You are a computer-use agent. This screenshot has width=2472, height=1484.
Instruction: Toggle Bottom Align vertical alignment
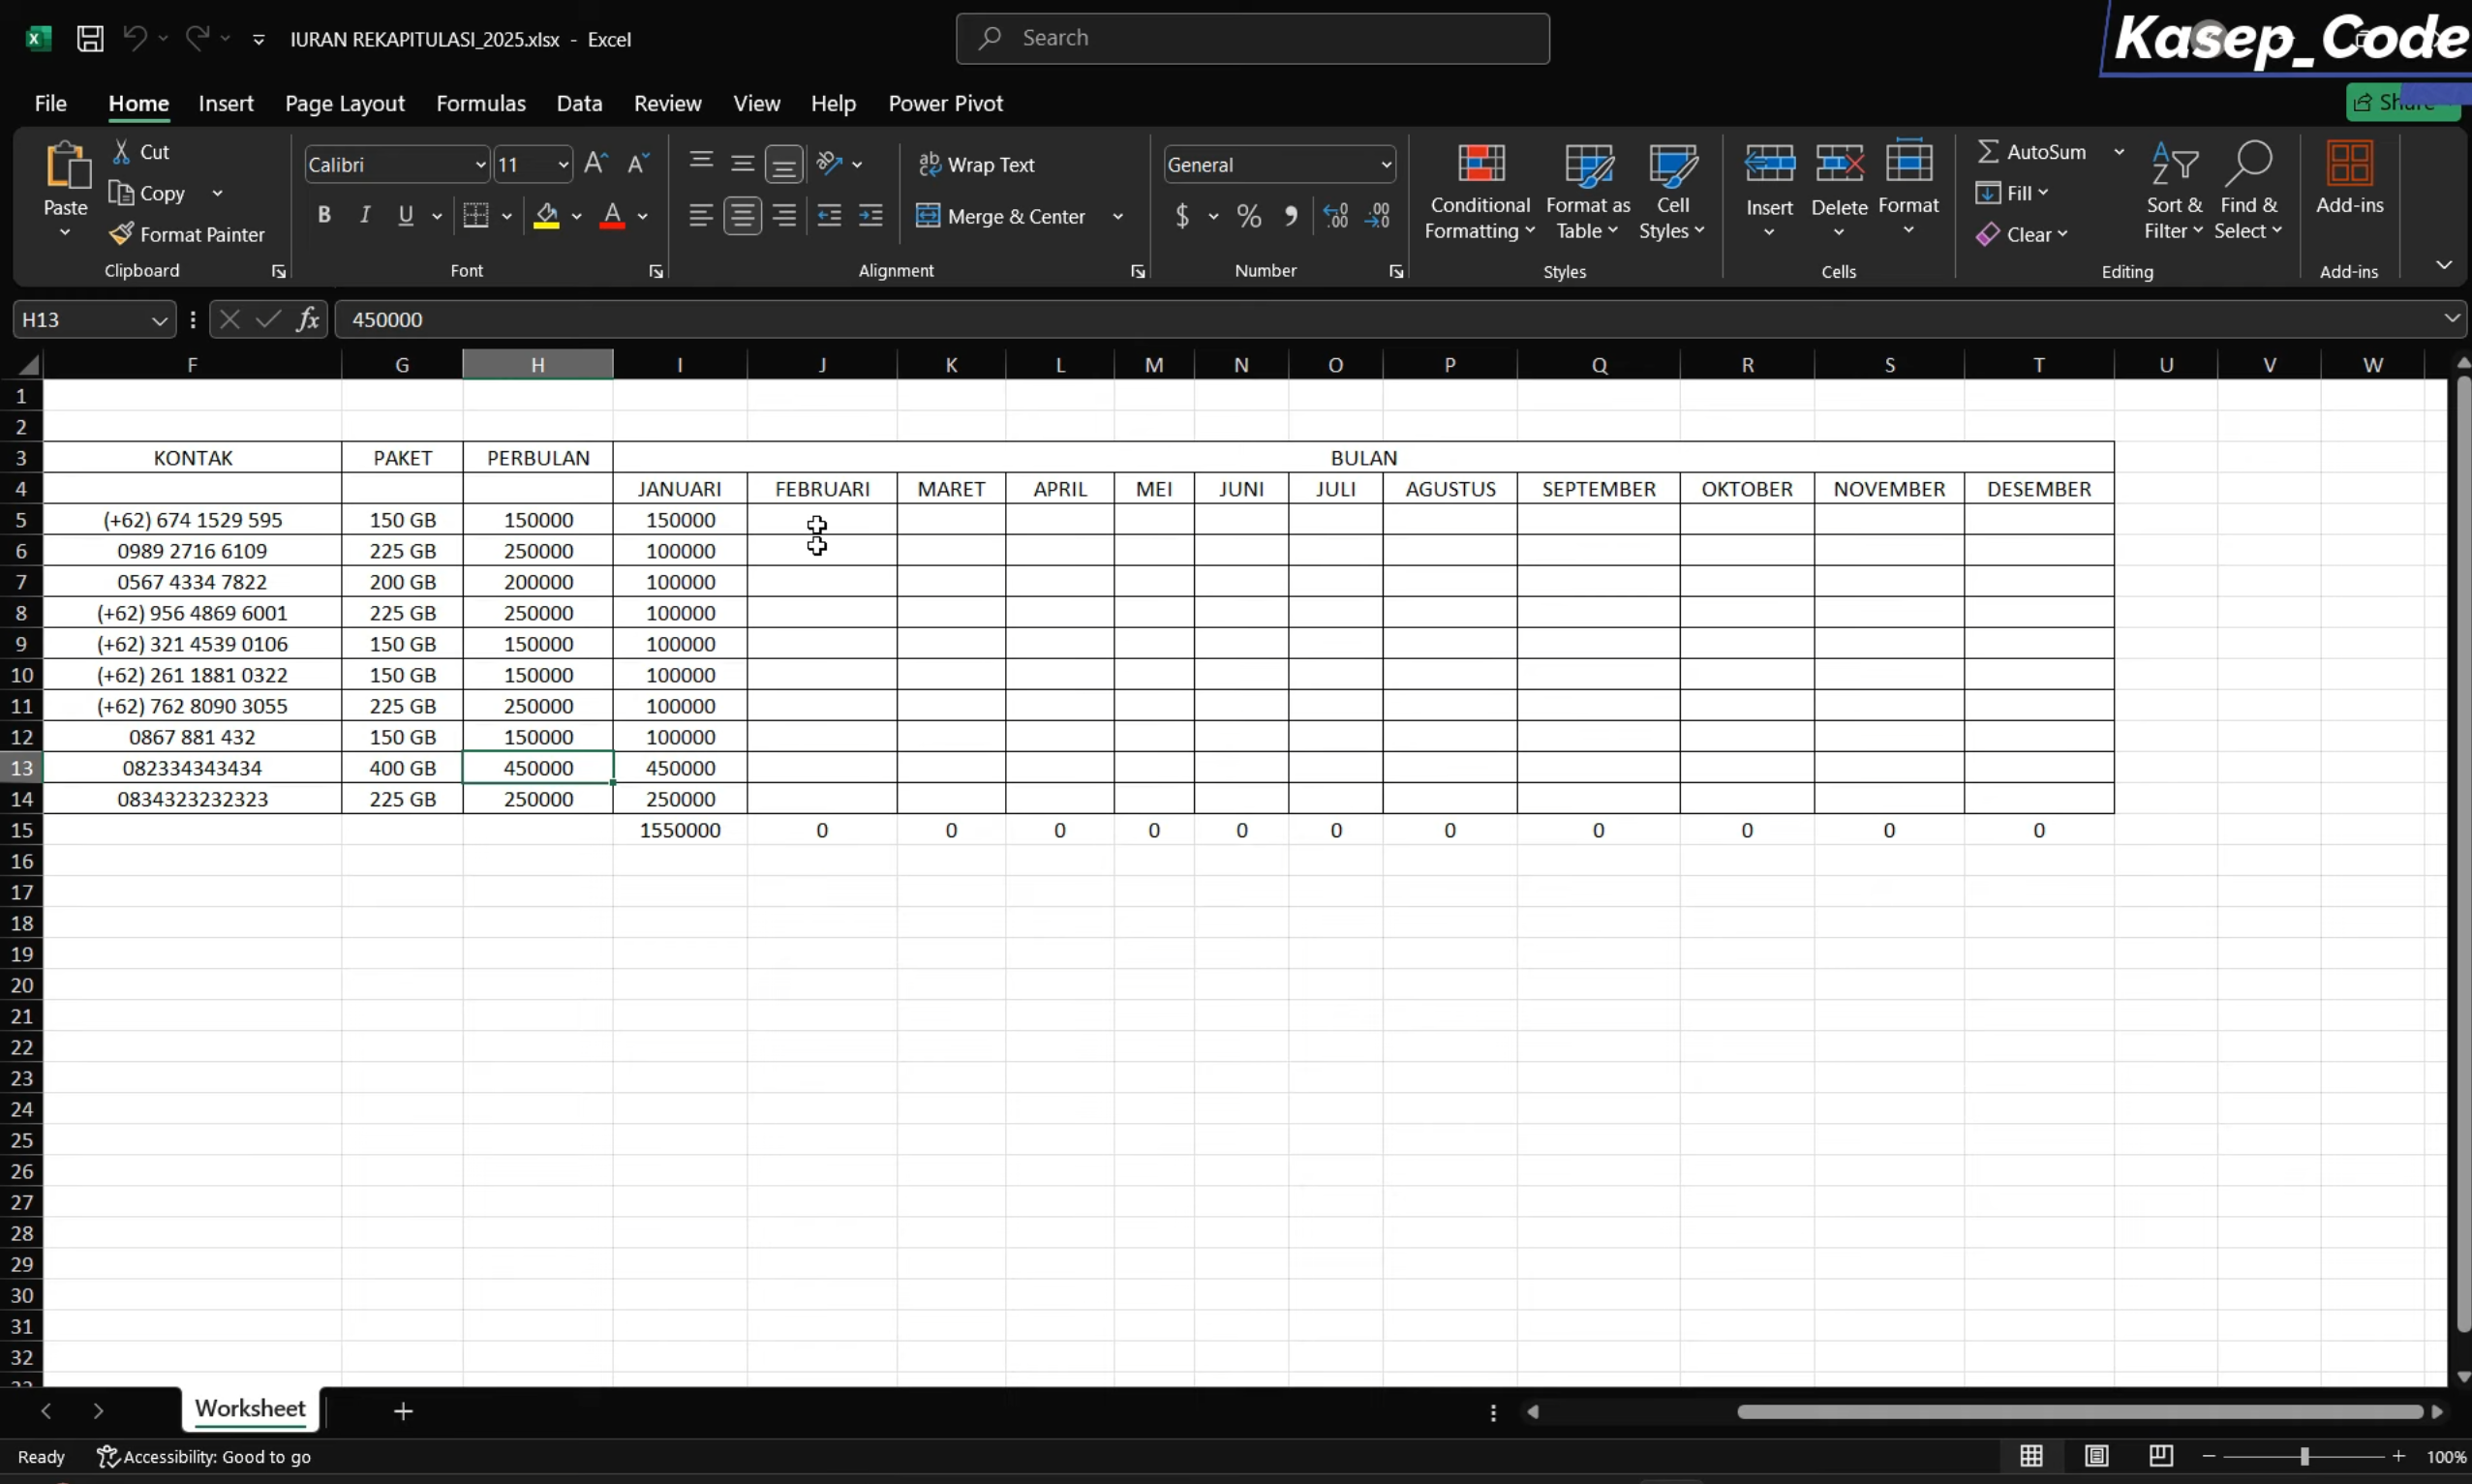(784, 164)
